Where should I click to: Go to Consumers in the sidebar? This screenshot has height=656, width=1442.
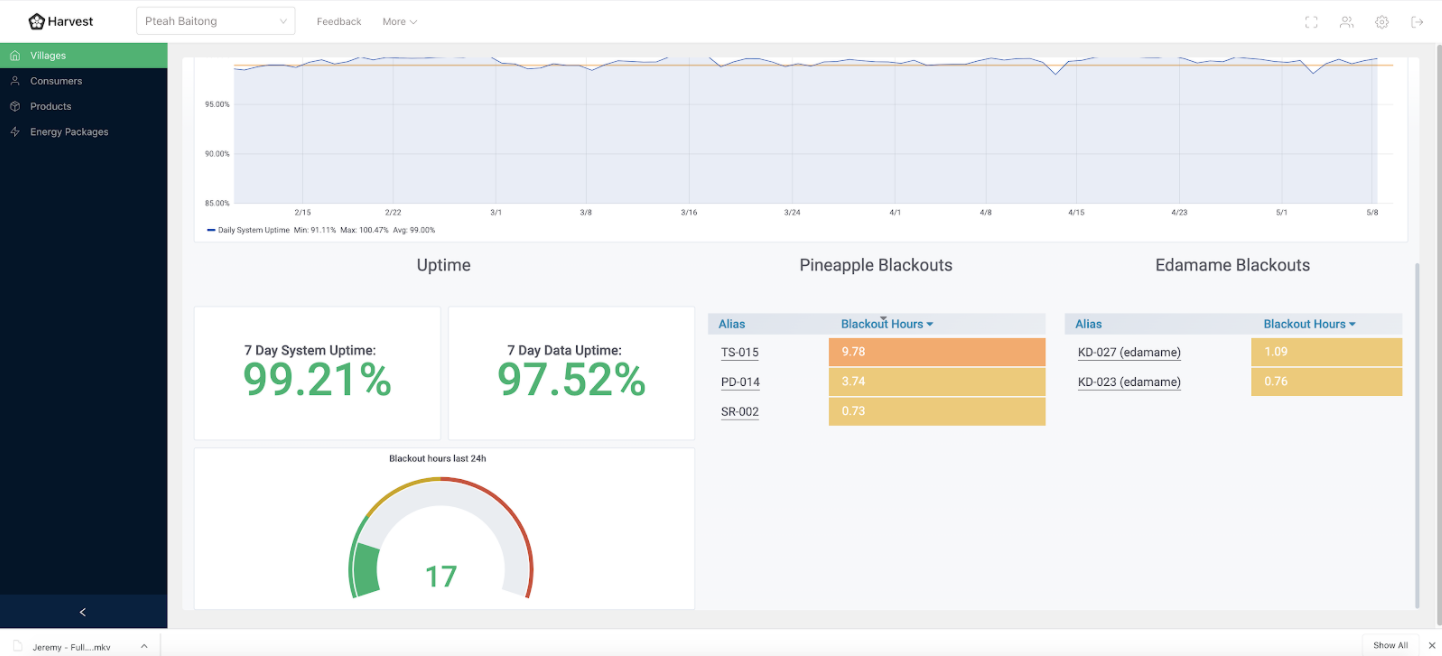pos(56,81)
